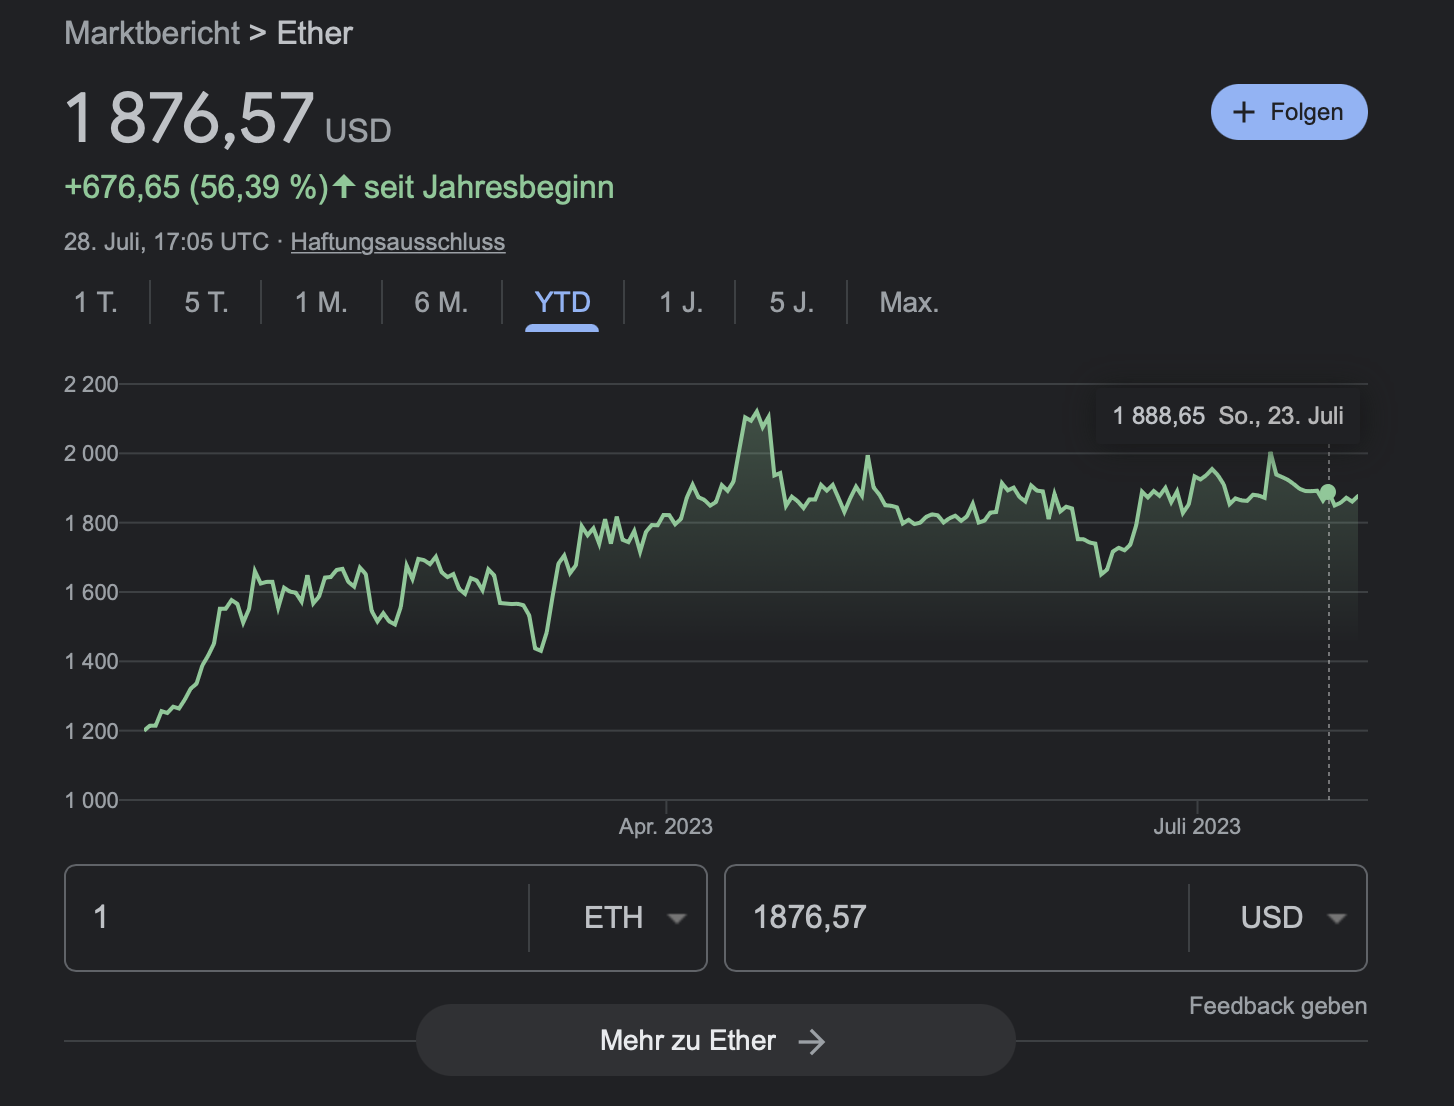Select the 5 T. time range tab
The height and width of the screenshot is (1106, 1454).
[x=206, y=302]
